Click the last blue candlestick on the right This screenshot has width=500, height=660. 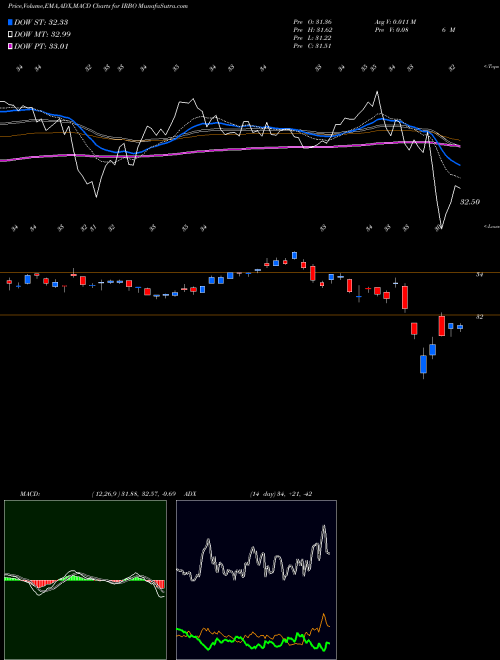pyautogui.click(x=460, y=327)
